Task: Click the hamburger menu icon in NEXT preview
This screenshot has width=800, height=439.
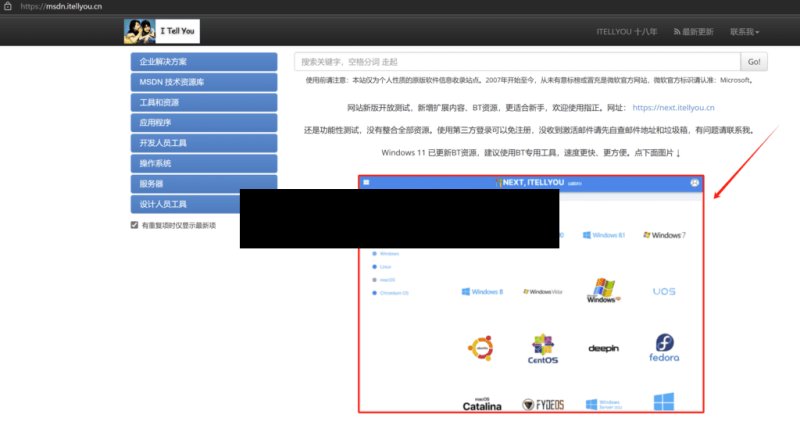Action: 366,182
